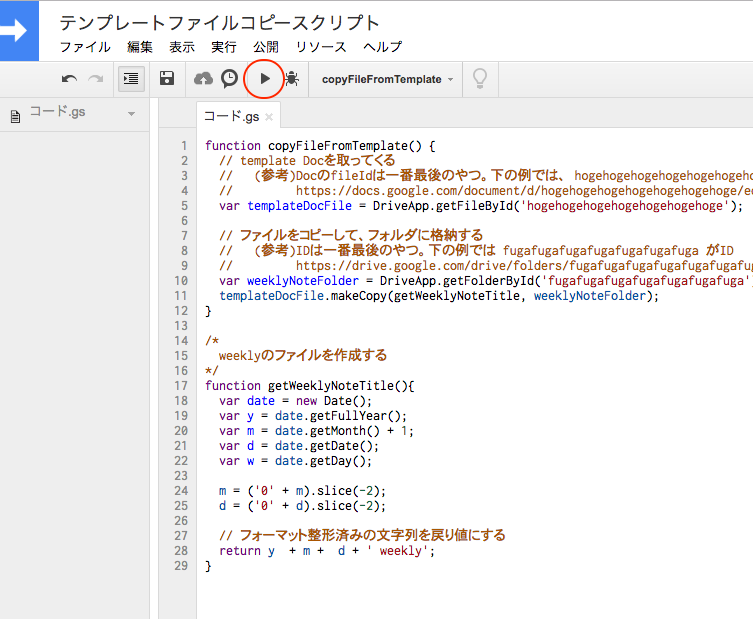Click the "m = ('0' + m).slice(-2);" line
753x619 pixels.
pyautogui.click(x=303, y=491)
